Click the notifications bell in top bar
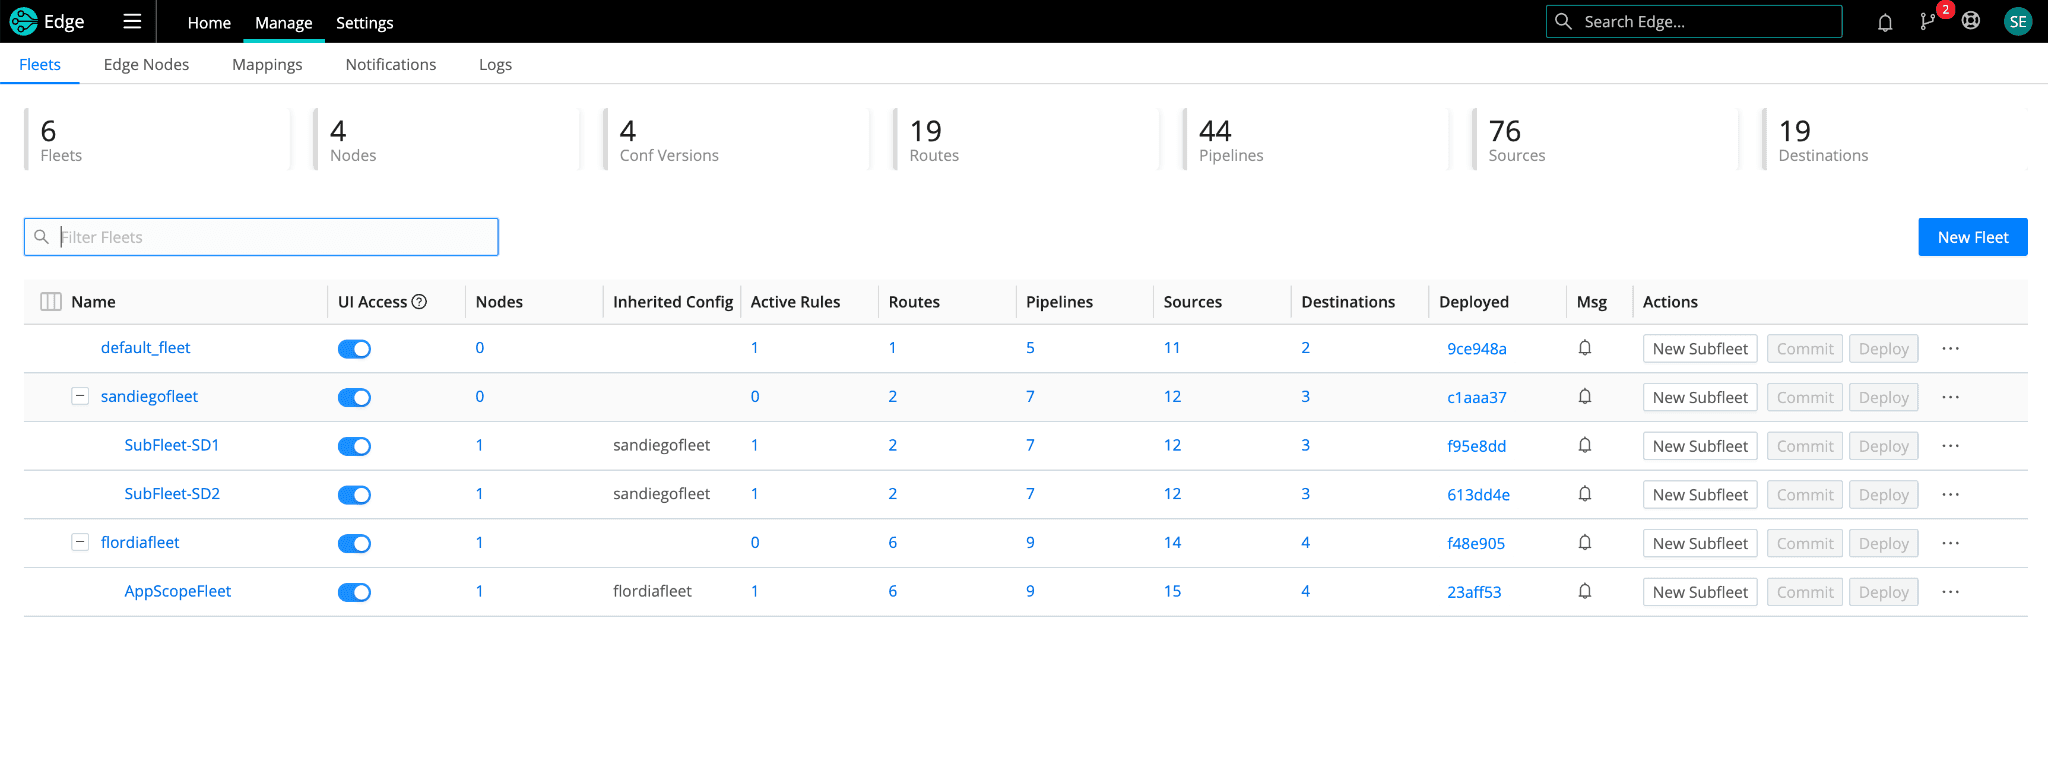Image resolution: width=2048 pixels, height=774 pixels. (x=1885, y=22)
